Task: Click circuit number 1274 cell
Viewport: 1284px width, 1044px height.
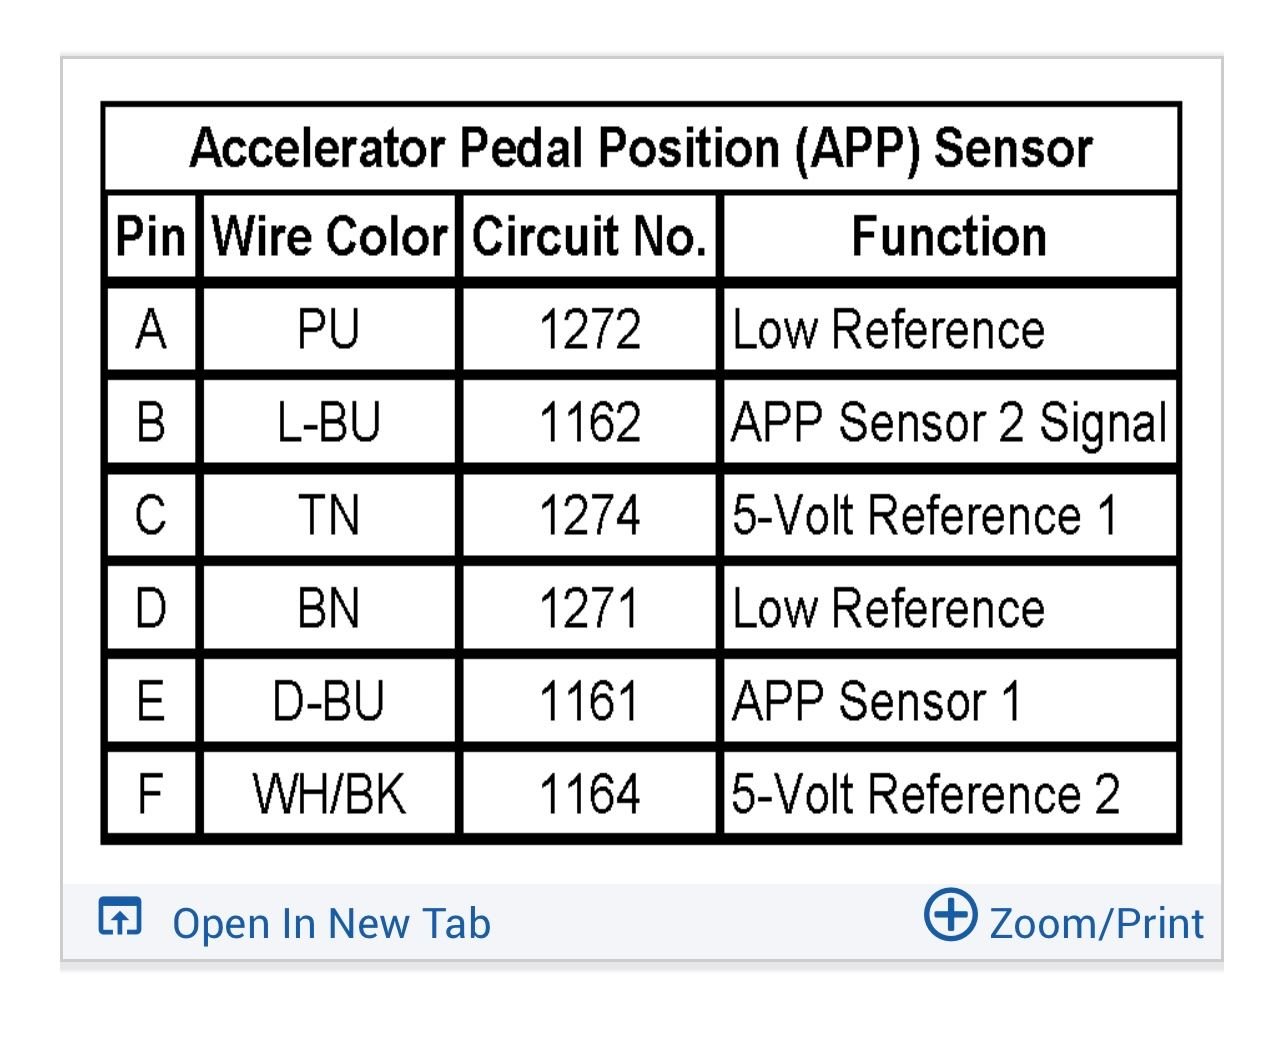Action: 589,516
